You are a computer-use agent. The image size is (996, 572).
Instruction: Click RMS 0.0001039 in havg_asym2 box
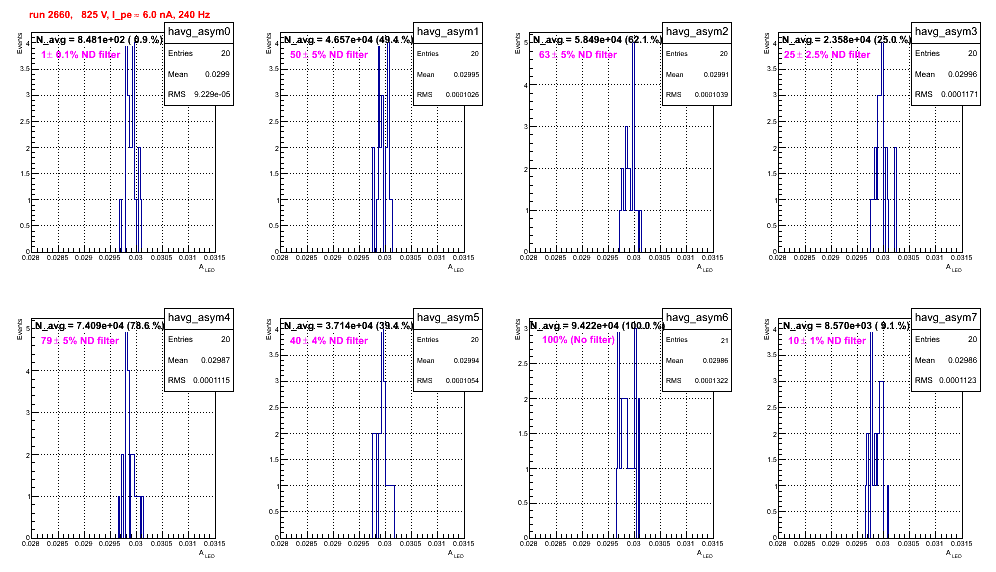click(697, 95)
